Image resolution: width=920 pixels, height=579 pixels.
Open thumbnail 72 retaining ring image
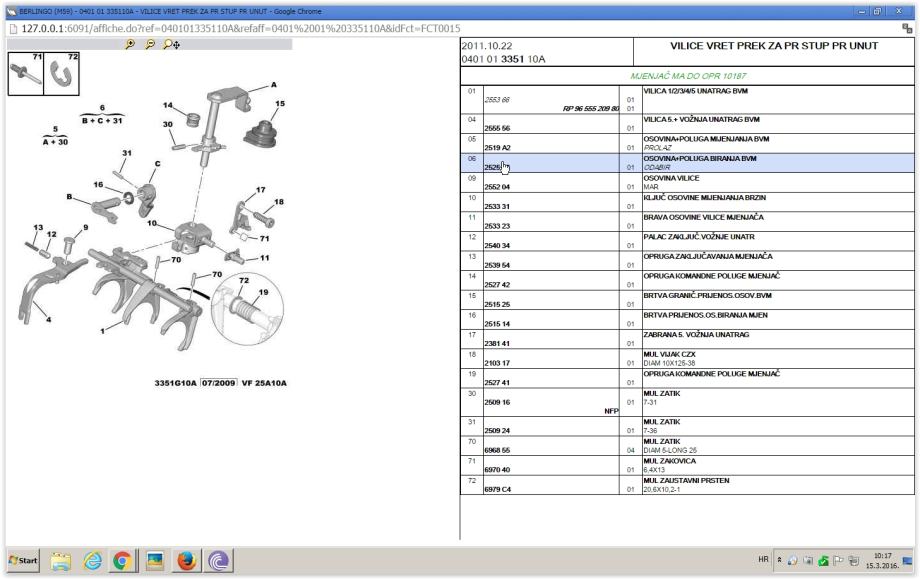click(61, 73)
